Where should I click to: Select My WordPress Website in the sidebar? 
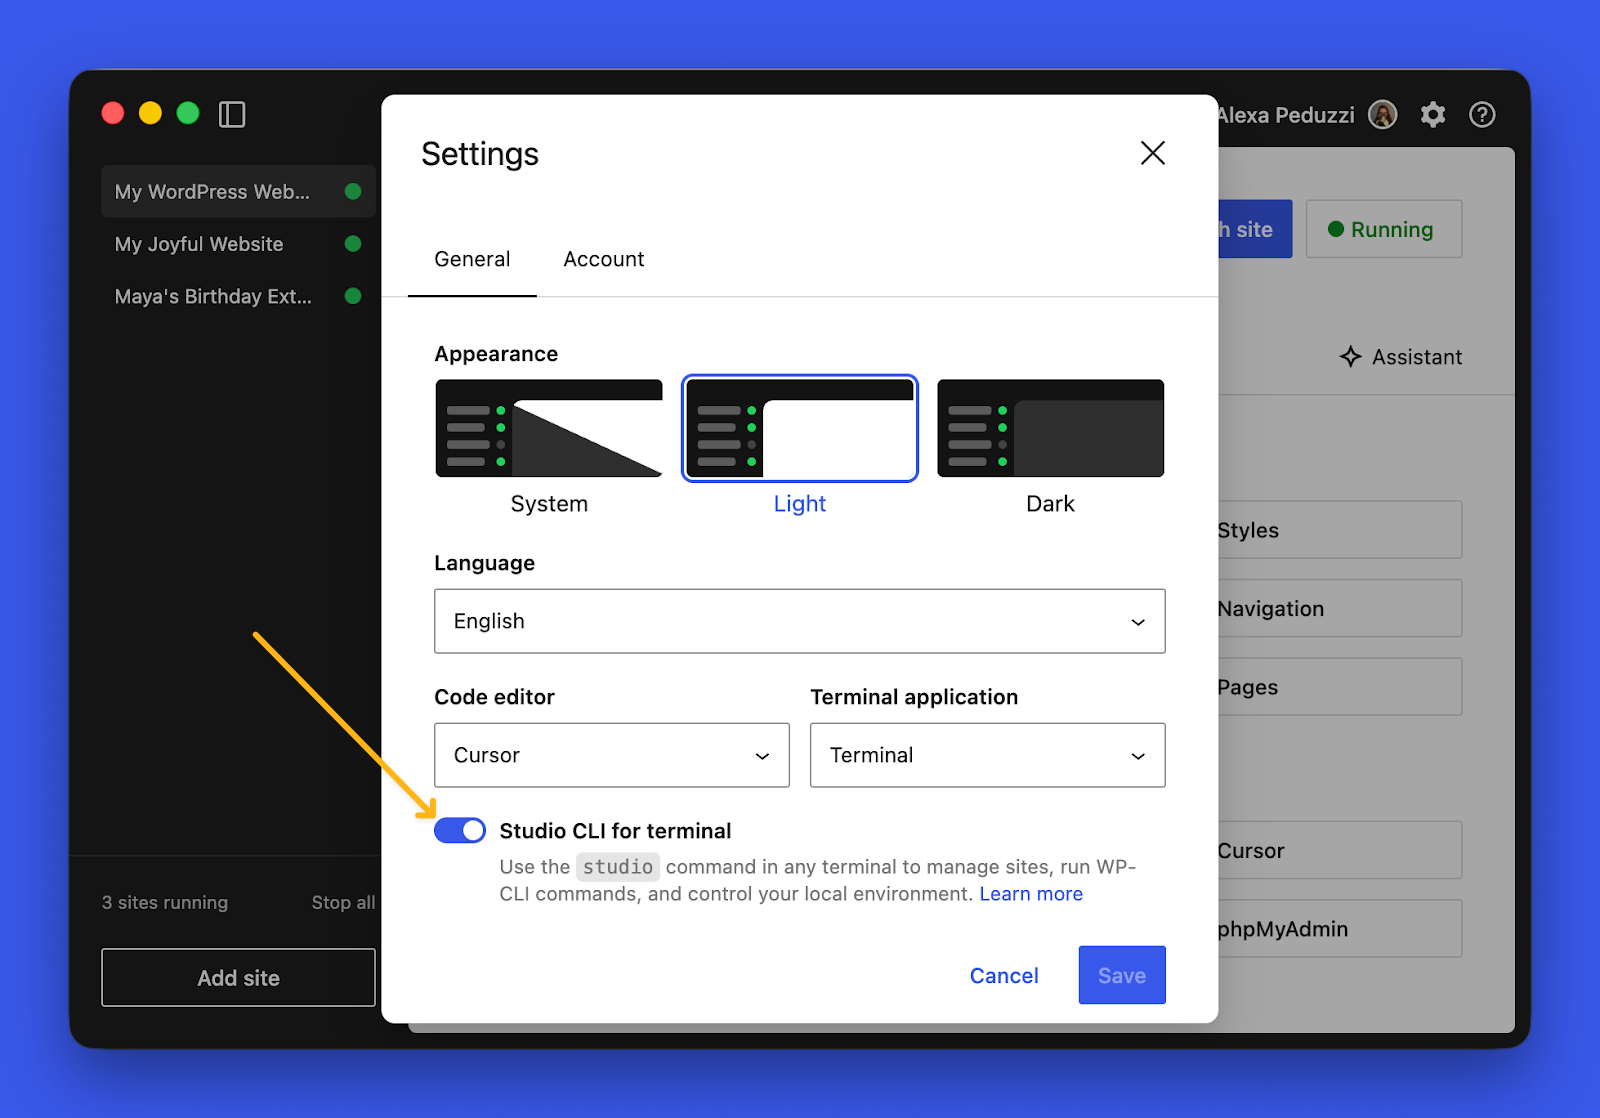coord(211,191)
